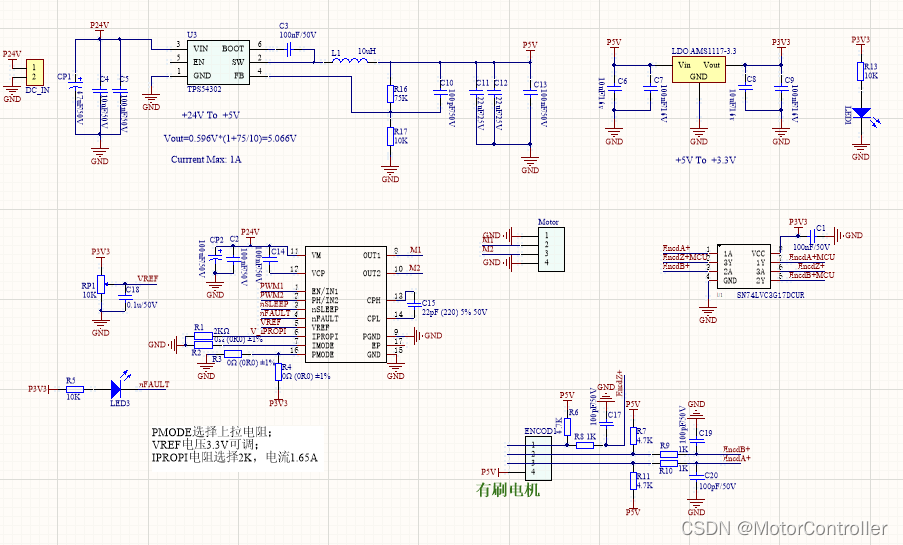Select resistor R3 on IMODE line
The height and width of the screenshot is (545, 903).
coord(233,354)
